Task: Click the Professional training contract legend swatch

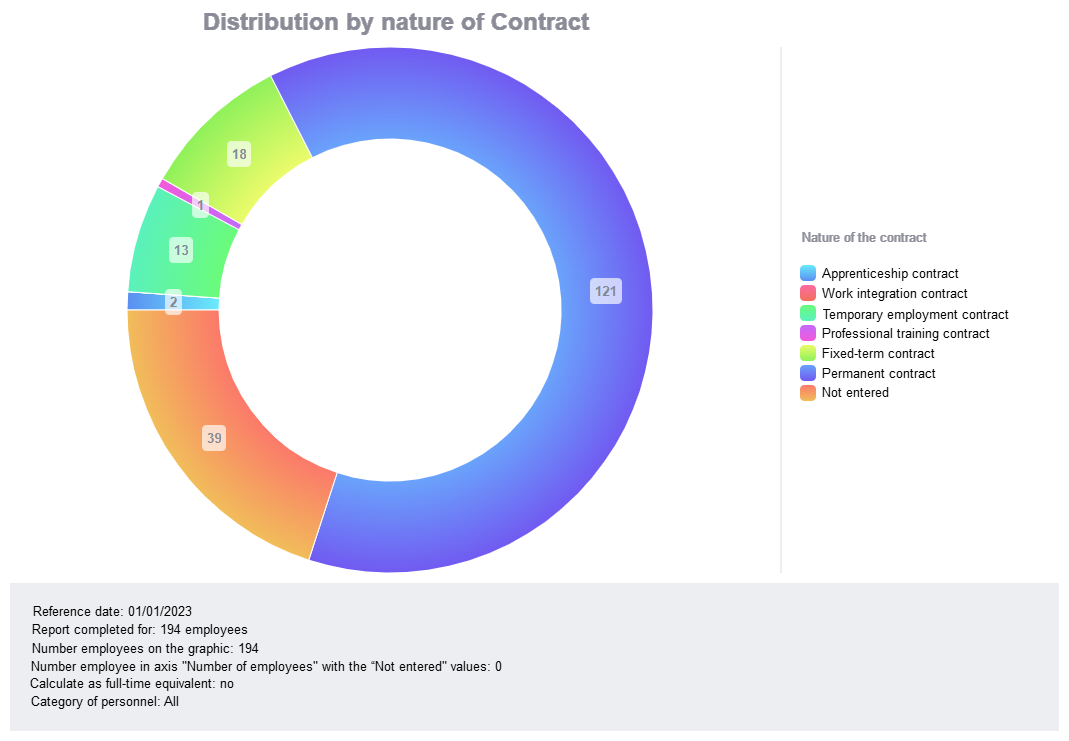Action: [808, 333]
